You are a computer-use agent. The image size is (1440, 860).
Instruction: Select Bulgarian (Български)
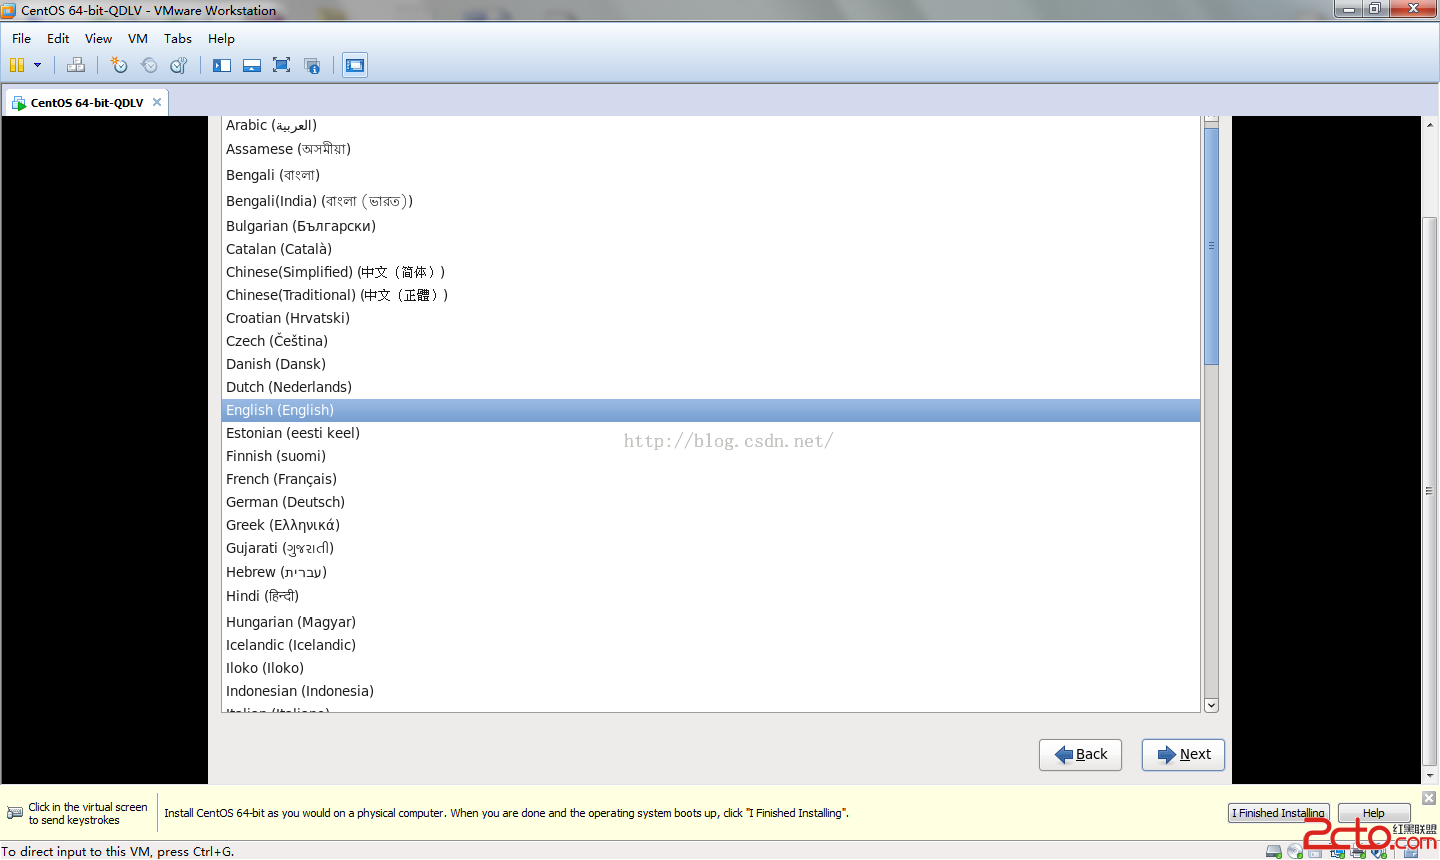coord(710,226)
